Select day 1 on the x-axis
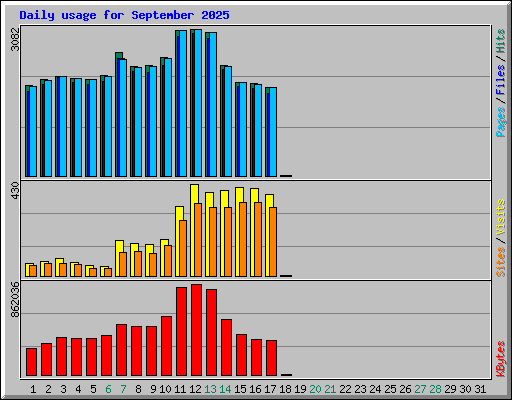Screen dimensions: 512x400 click(x=33, y=389)
